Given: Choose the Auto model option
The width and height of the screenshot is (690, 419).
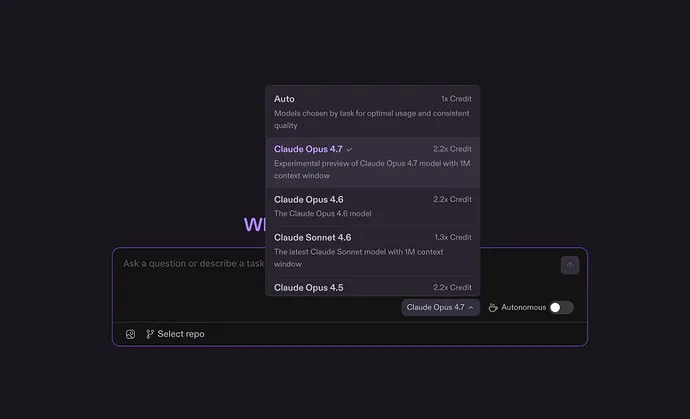Looking at the screenshot, I should pyautogui.click(x=372, y=112).
